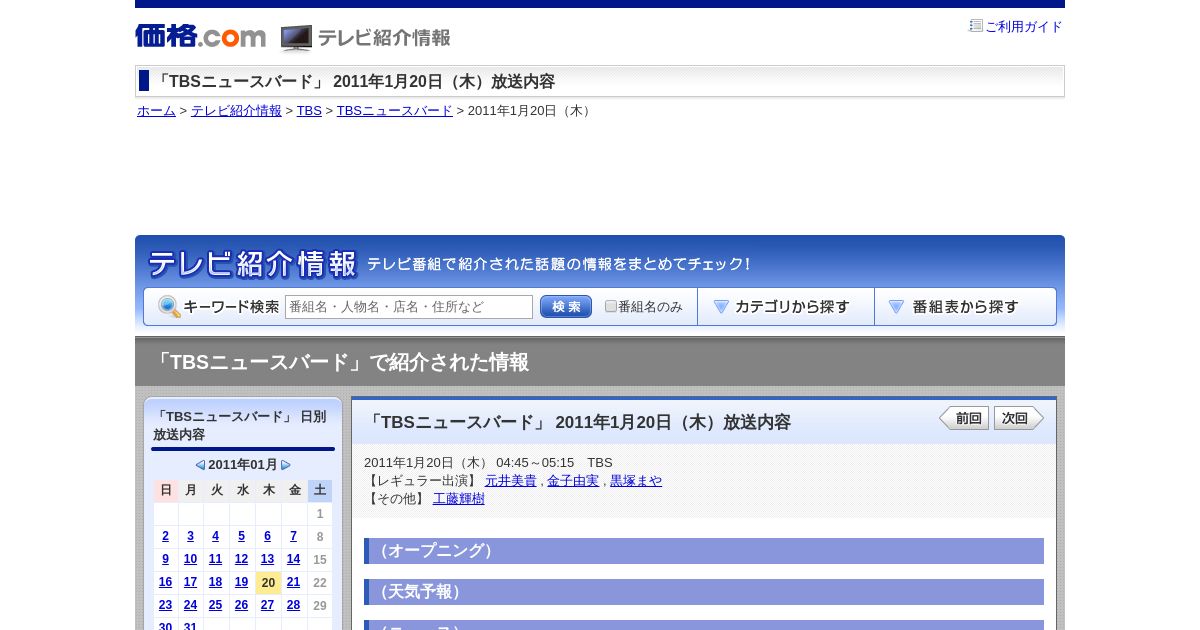Select calendar date 2
This screenshot has height=630, width=1200.
click(166, 536)
